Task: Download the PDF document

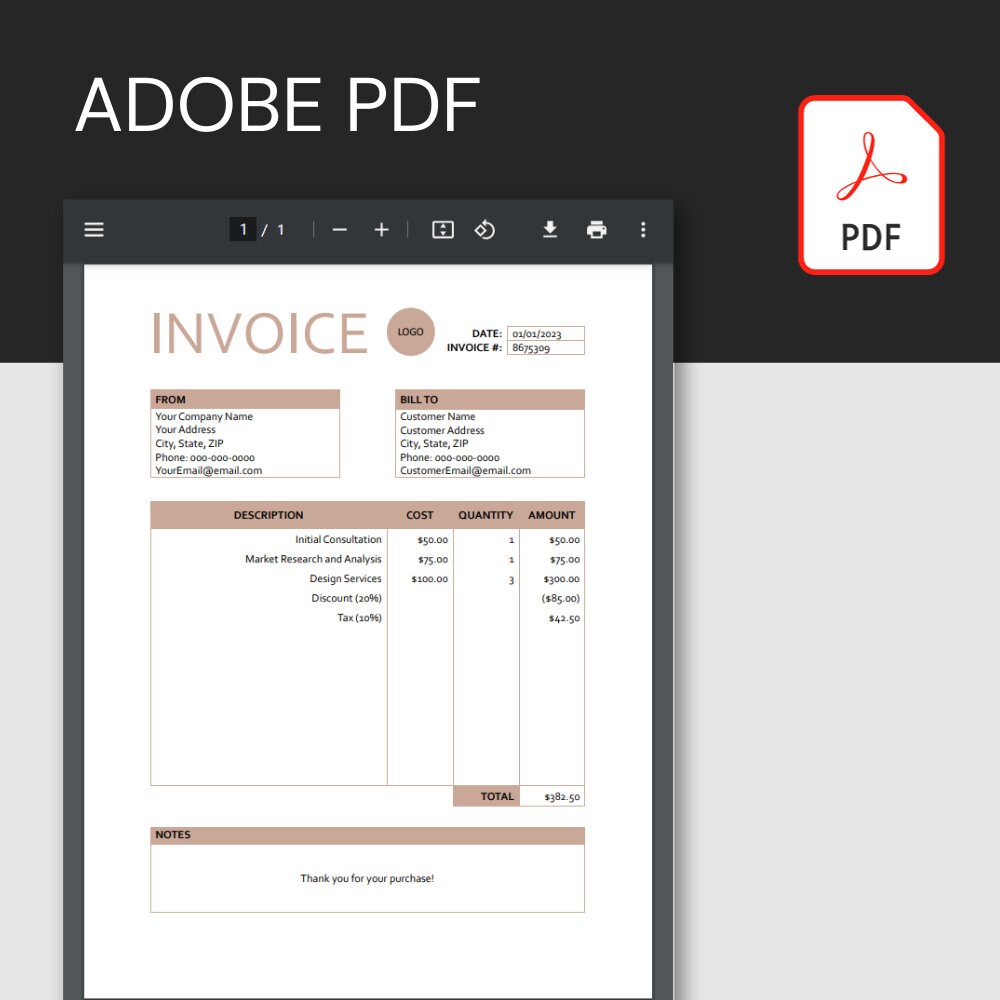Action: [549, 230]
